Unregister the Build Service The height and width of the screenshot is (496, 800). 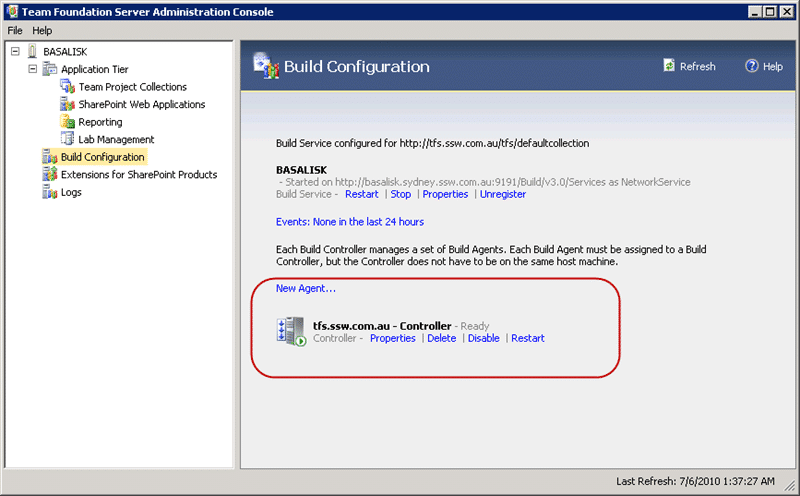point(503,194)
